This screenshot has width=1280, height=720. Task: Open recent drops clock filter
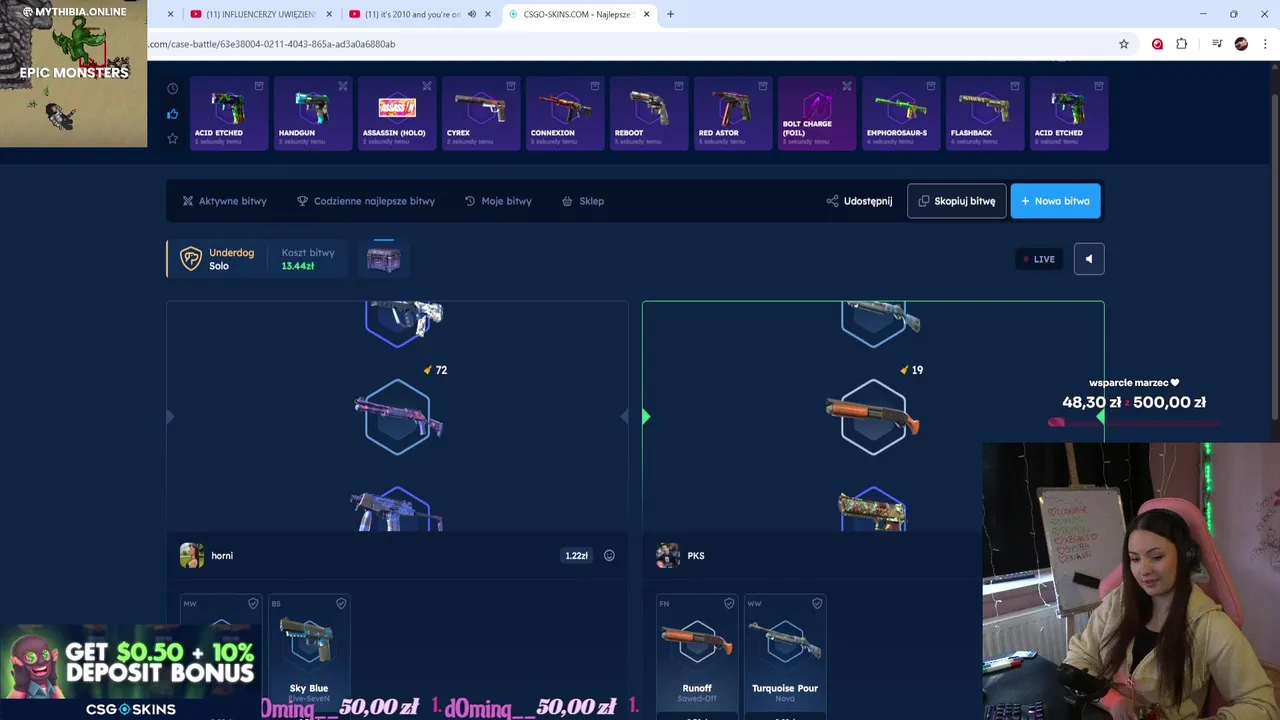coord(172,89)
